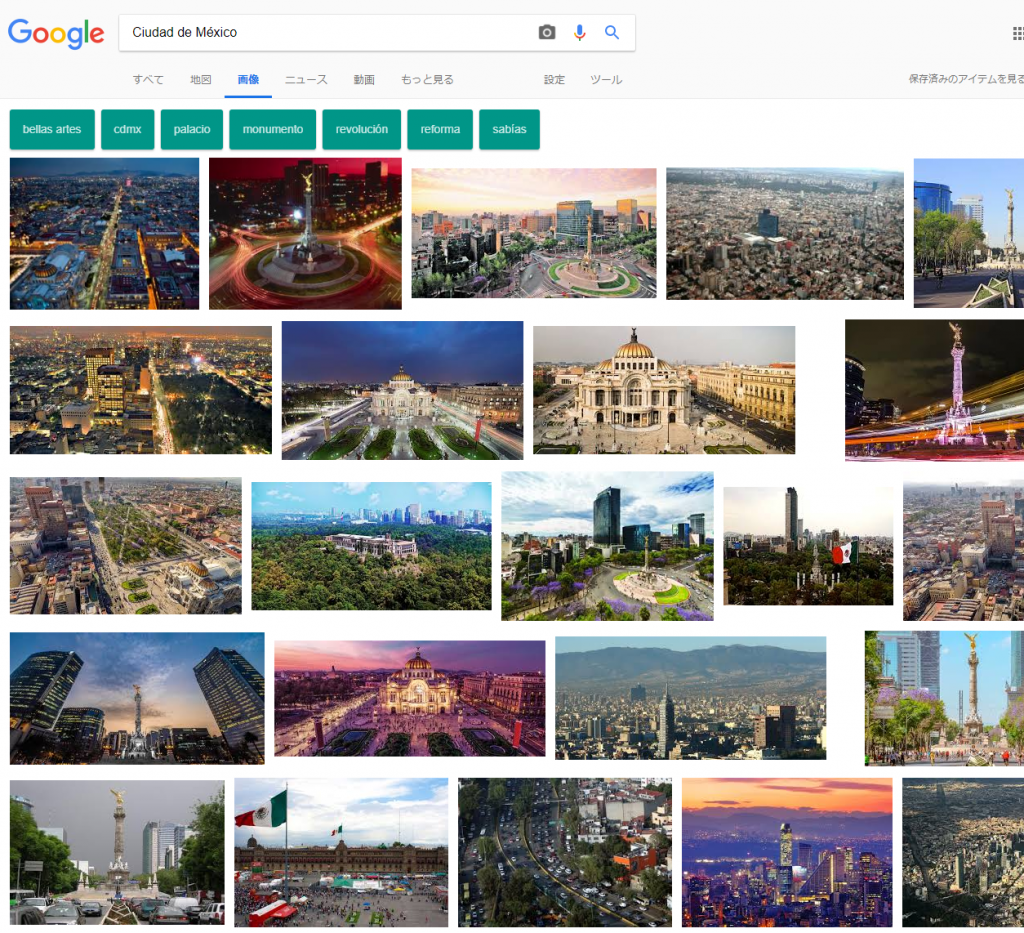The height and width of the screenshot is (933, 1024).
Task: Open low-angle Angel between dark skyscrapers
Action: (x=137, y=698)
